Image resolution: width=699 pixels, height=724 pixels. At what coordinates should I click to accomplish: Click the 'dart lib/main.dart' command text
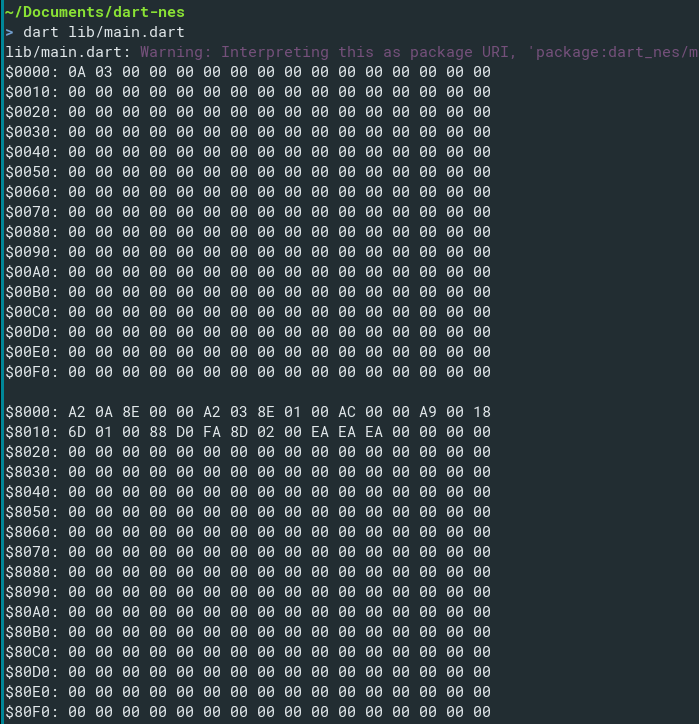click(104, 32)
